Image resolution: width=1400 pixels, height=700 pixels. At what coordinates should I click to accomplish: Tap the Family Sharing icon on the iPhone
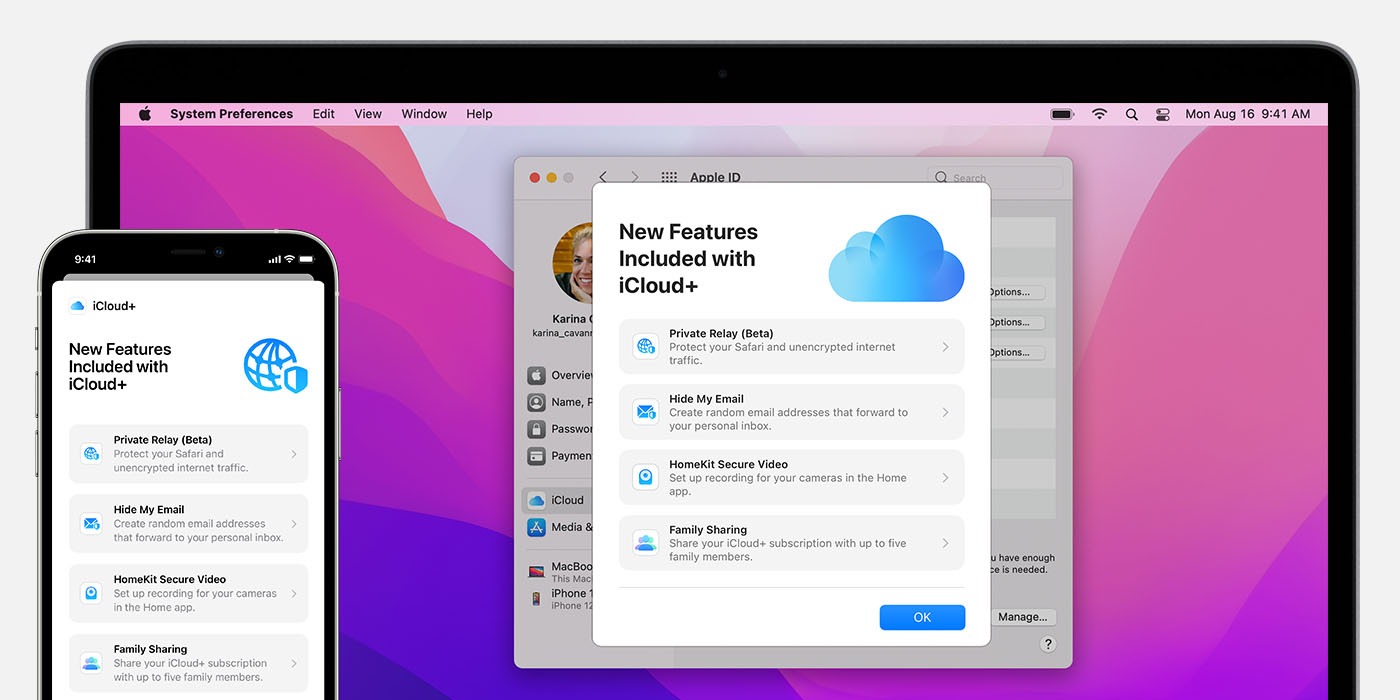pos(91,661)
